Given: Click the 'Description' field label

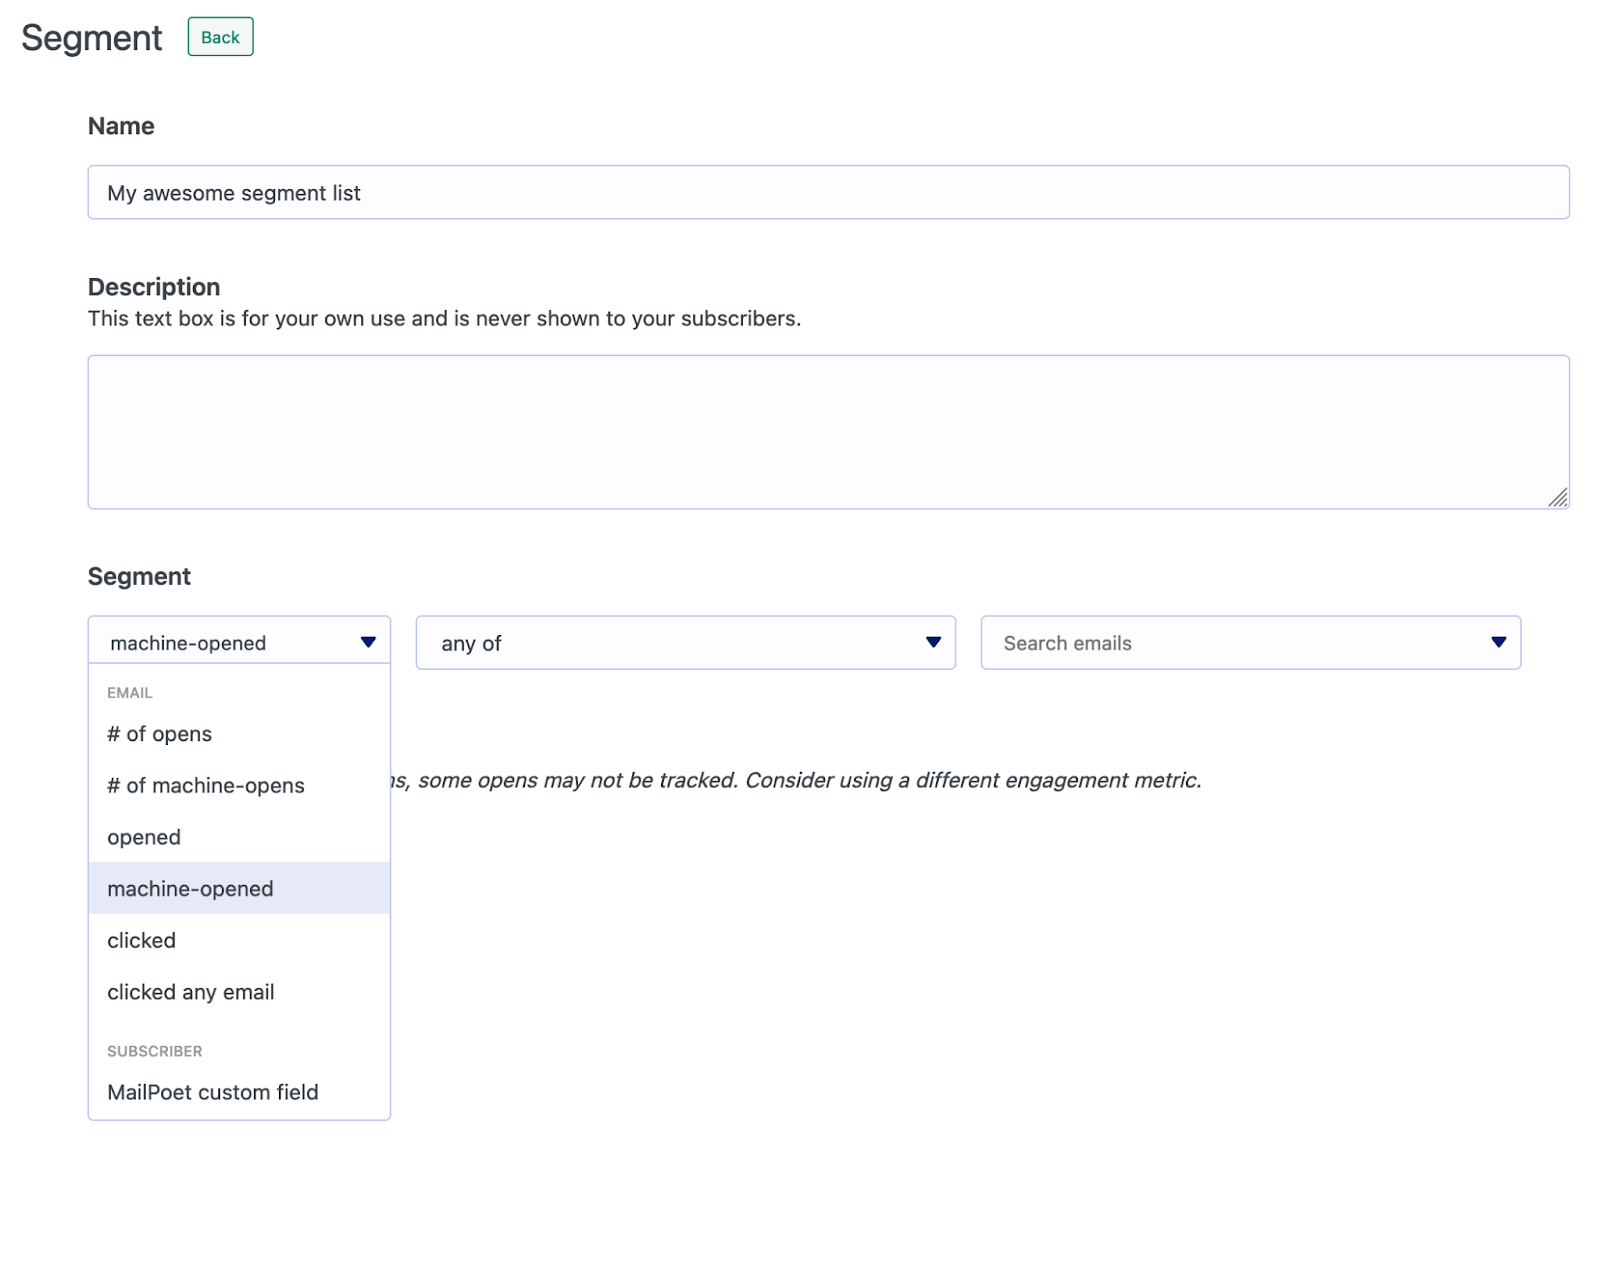Looking at the screenshot, I should [154, 287].
